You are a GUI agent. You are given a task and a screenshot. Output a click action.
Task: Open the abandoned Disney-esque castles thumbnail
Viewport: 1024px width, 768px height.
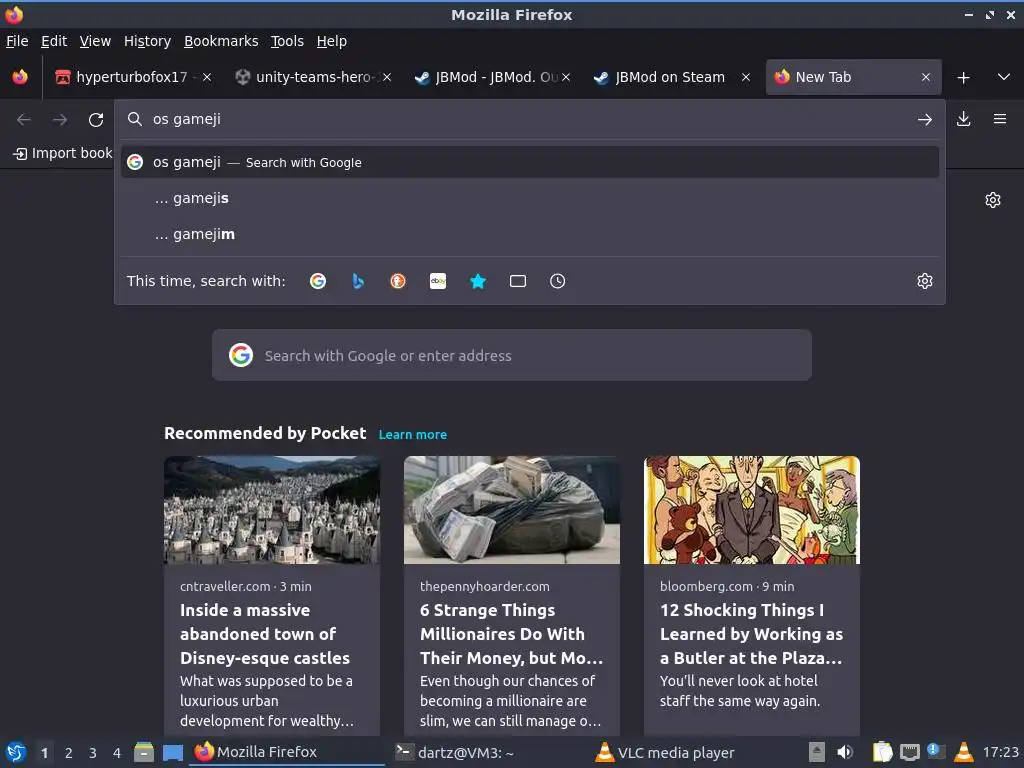[272, 509]
